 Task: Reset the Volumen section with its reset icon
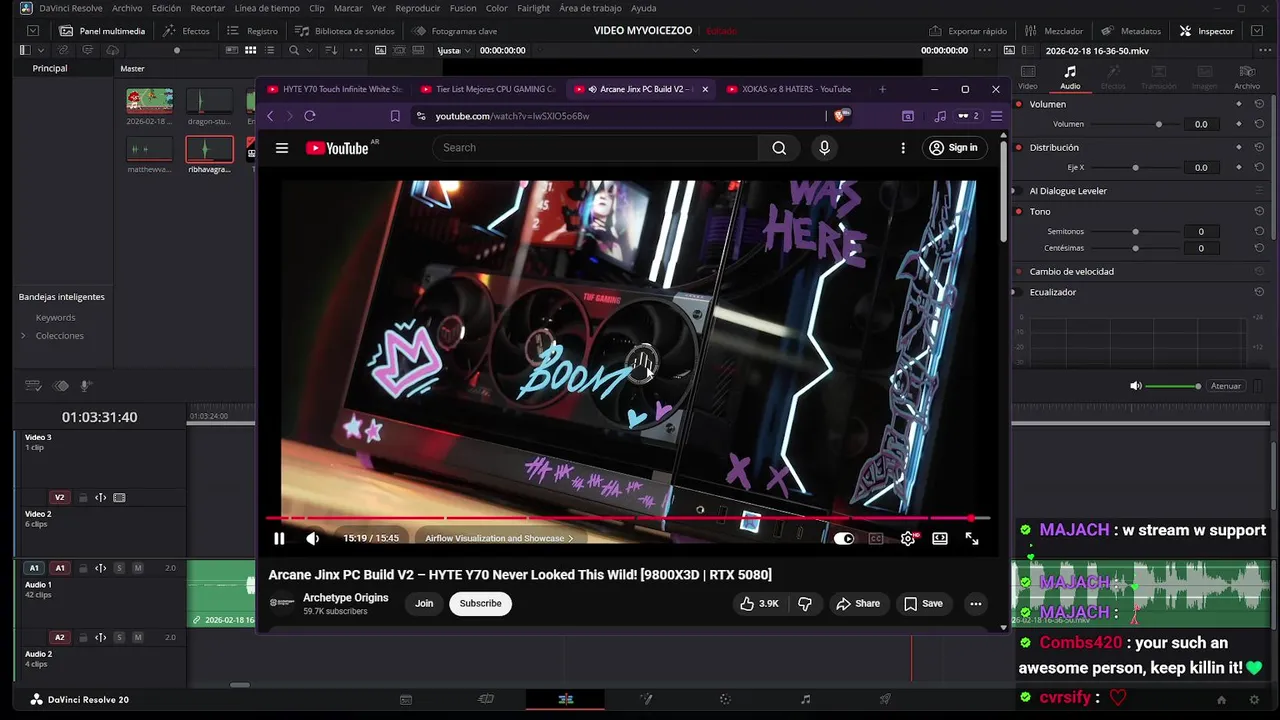click(x=1259, y=104)
